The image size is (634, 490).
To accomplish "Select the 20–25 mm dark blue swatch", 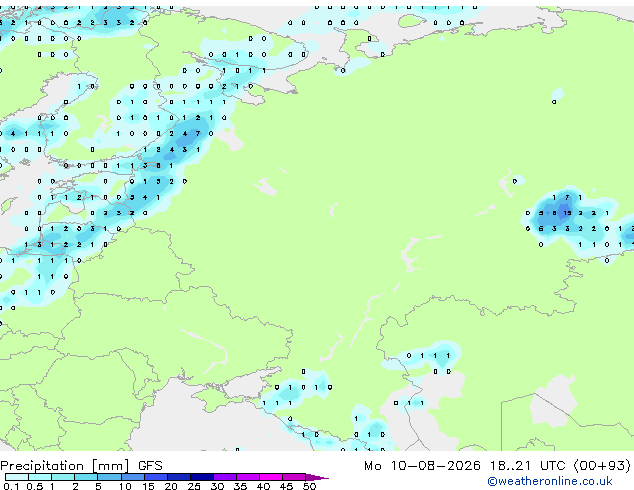I will [x=179, y=477].
